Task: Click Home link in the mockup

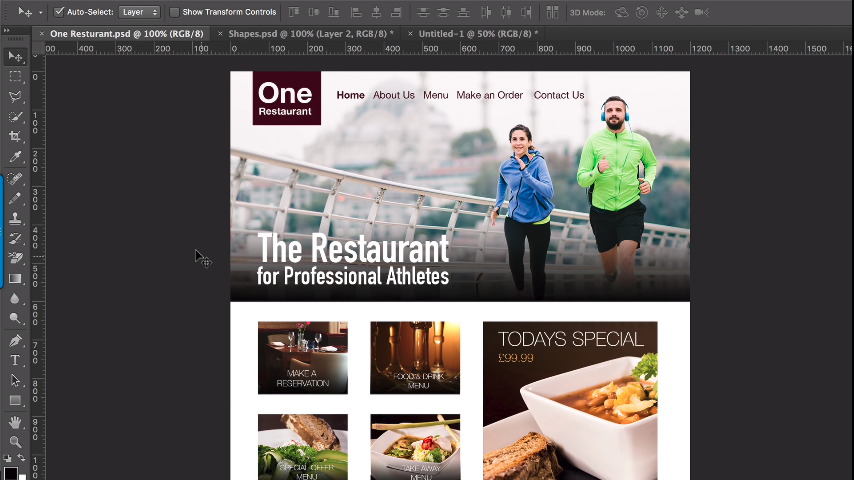Action: [x=350, y=95]
